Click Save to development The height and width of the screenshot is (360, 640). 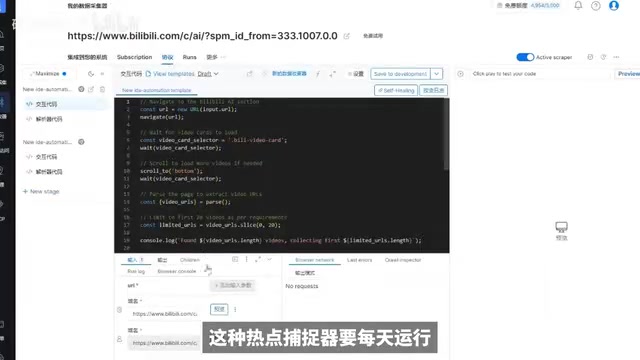click(400, 74)
